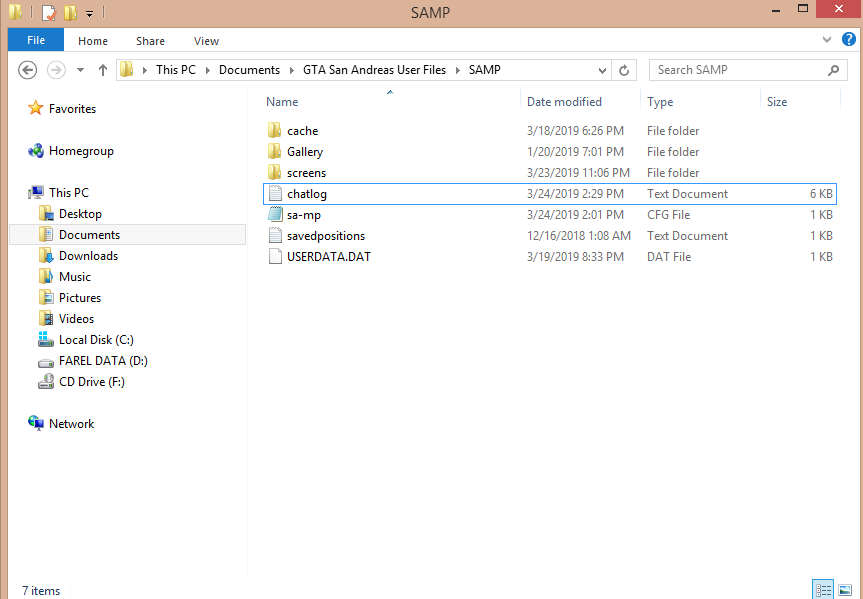
Task: Click SAMP in the address breadcrumb
Action: [484, 70]
